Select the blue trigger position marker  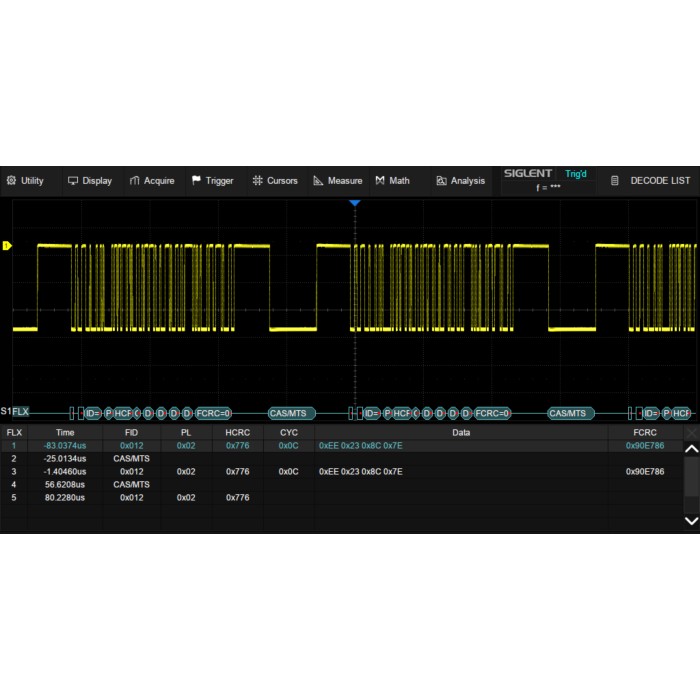click(353, 203)
